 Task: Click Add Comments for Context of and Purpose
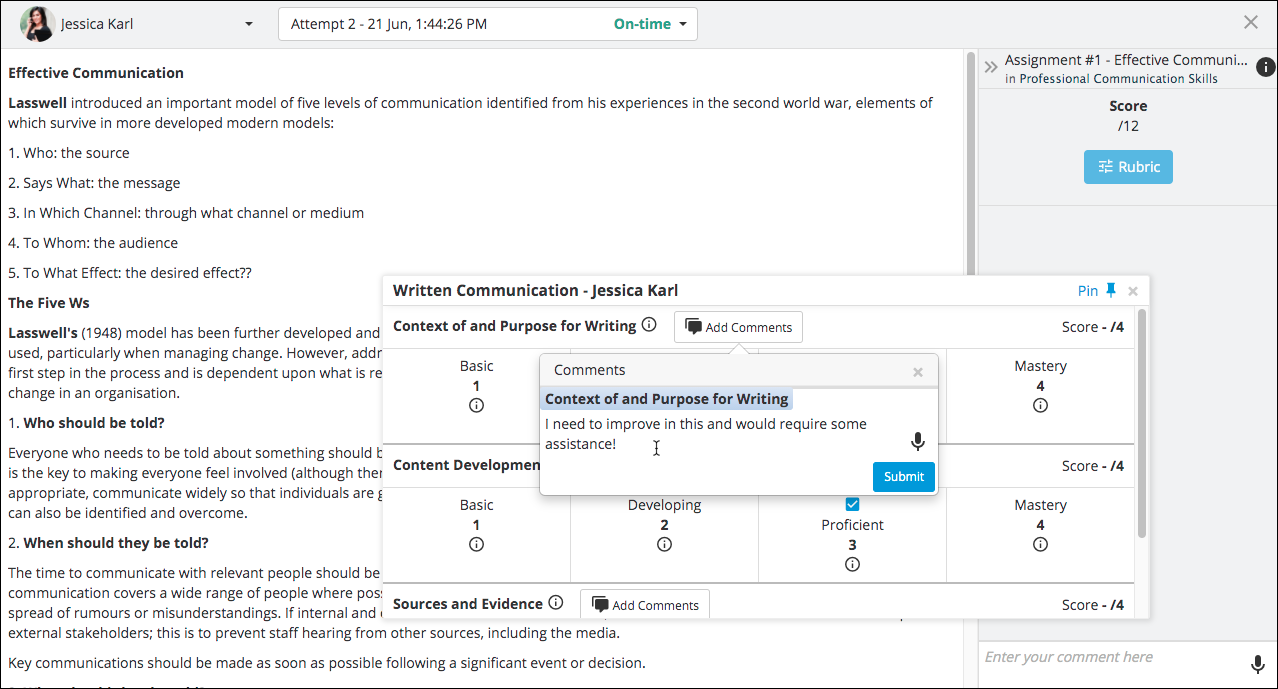[x=738, y=327]
